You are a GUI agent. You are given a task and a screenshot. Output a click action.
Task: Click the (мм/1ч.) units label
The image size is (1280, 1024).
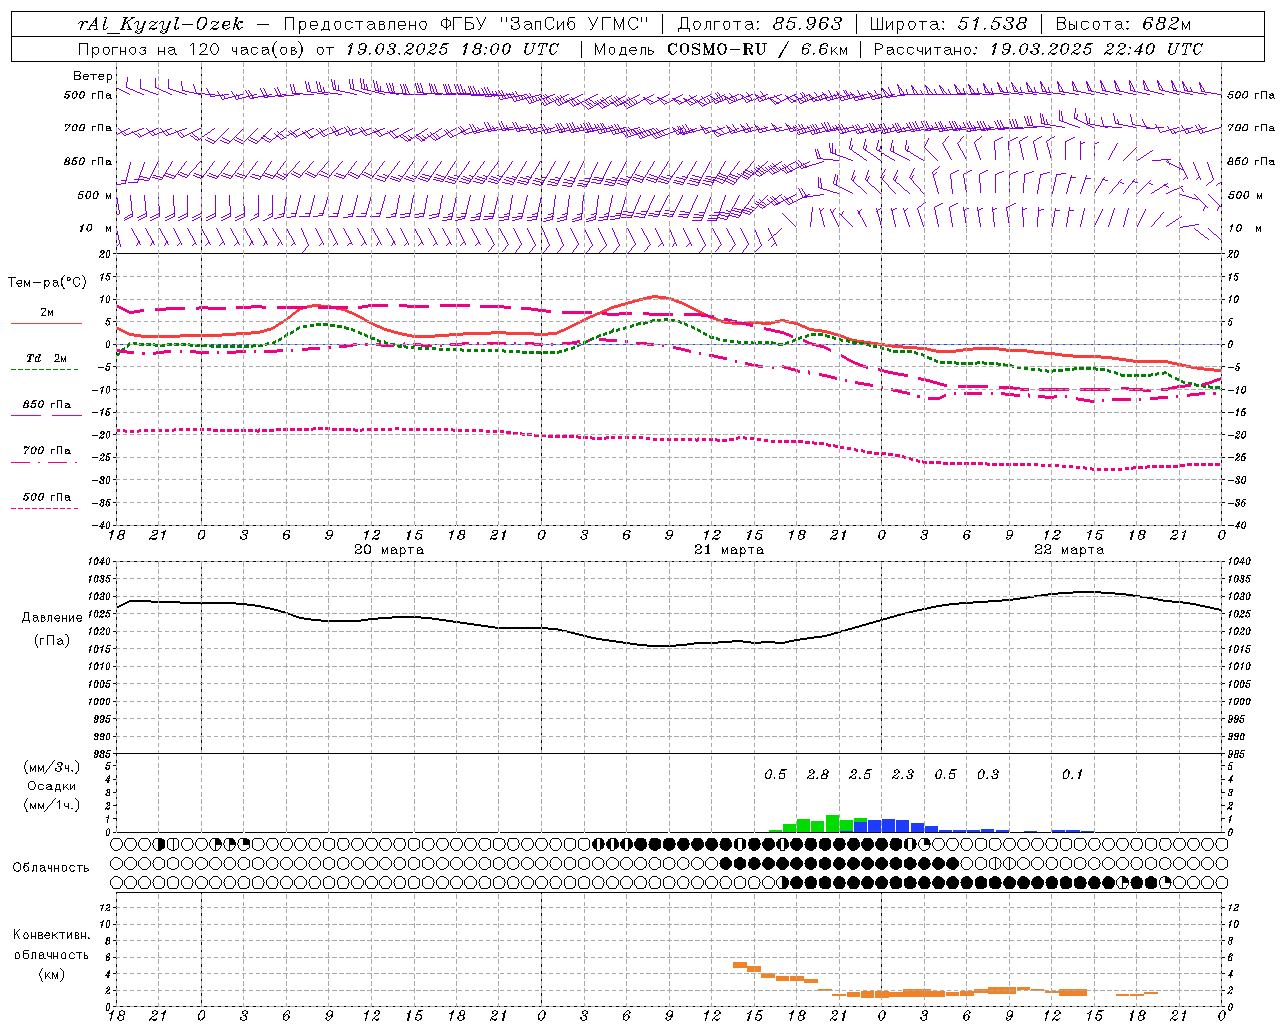point(52,805)
